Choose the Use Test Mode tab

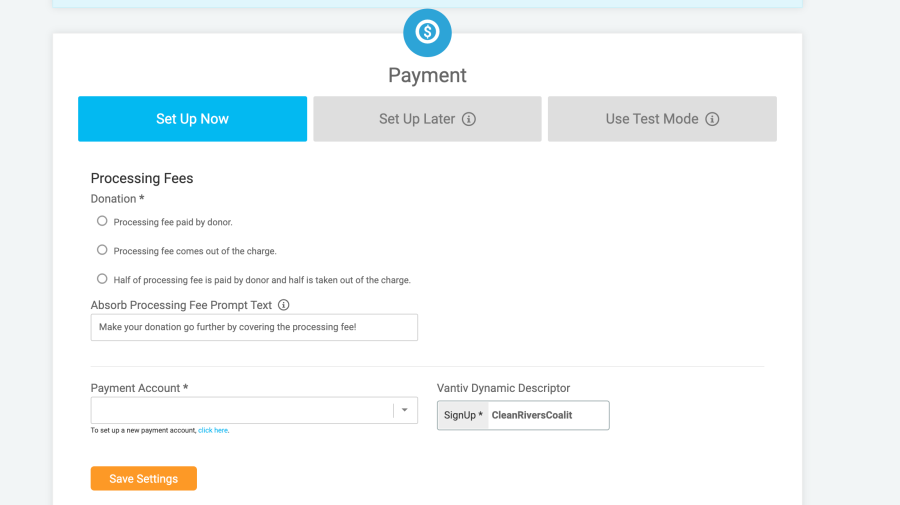tap(662, 119)
